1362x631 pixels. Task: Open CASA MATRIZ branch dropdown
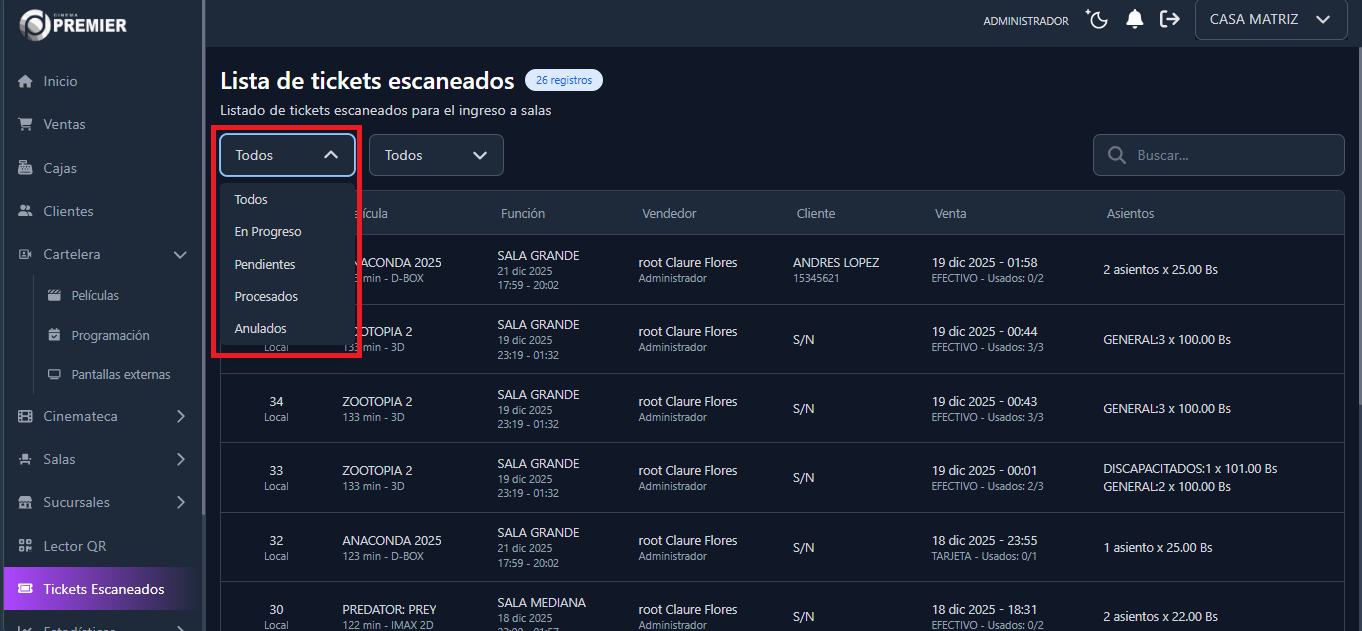1270,20
